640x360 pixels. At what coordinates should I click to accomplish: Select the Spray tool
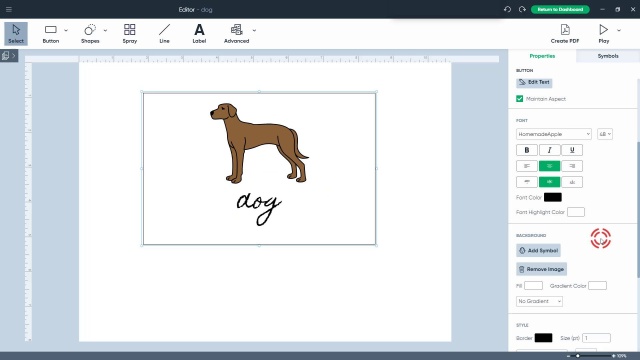(x=130, y=33)
